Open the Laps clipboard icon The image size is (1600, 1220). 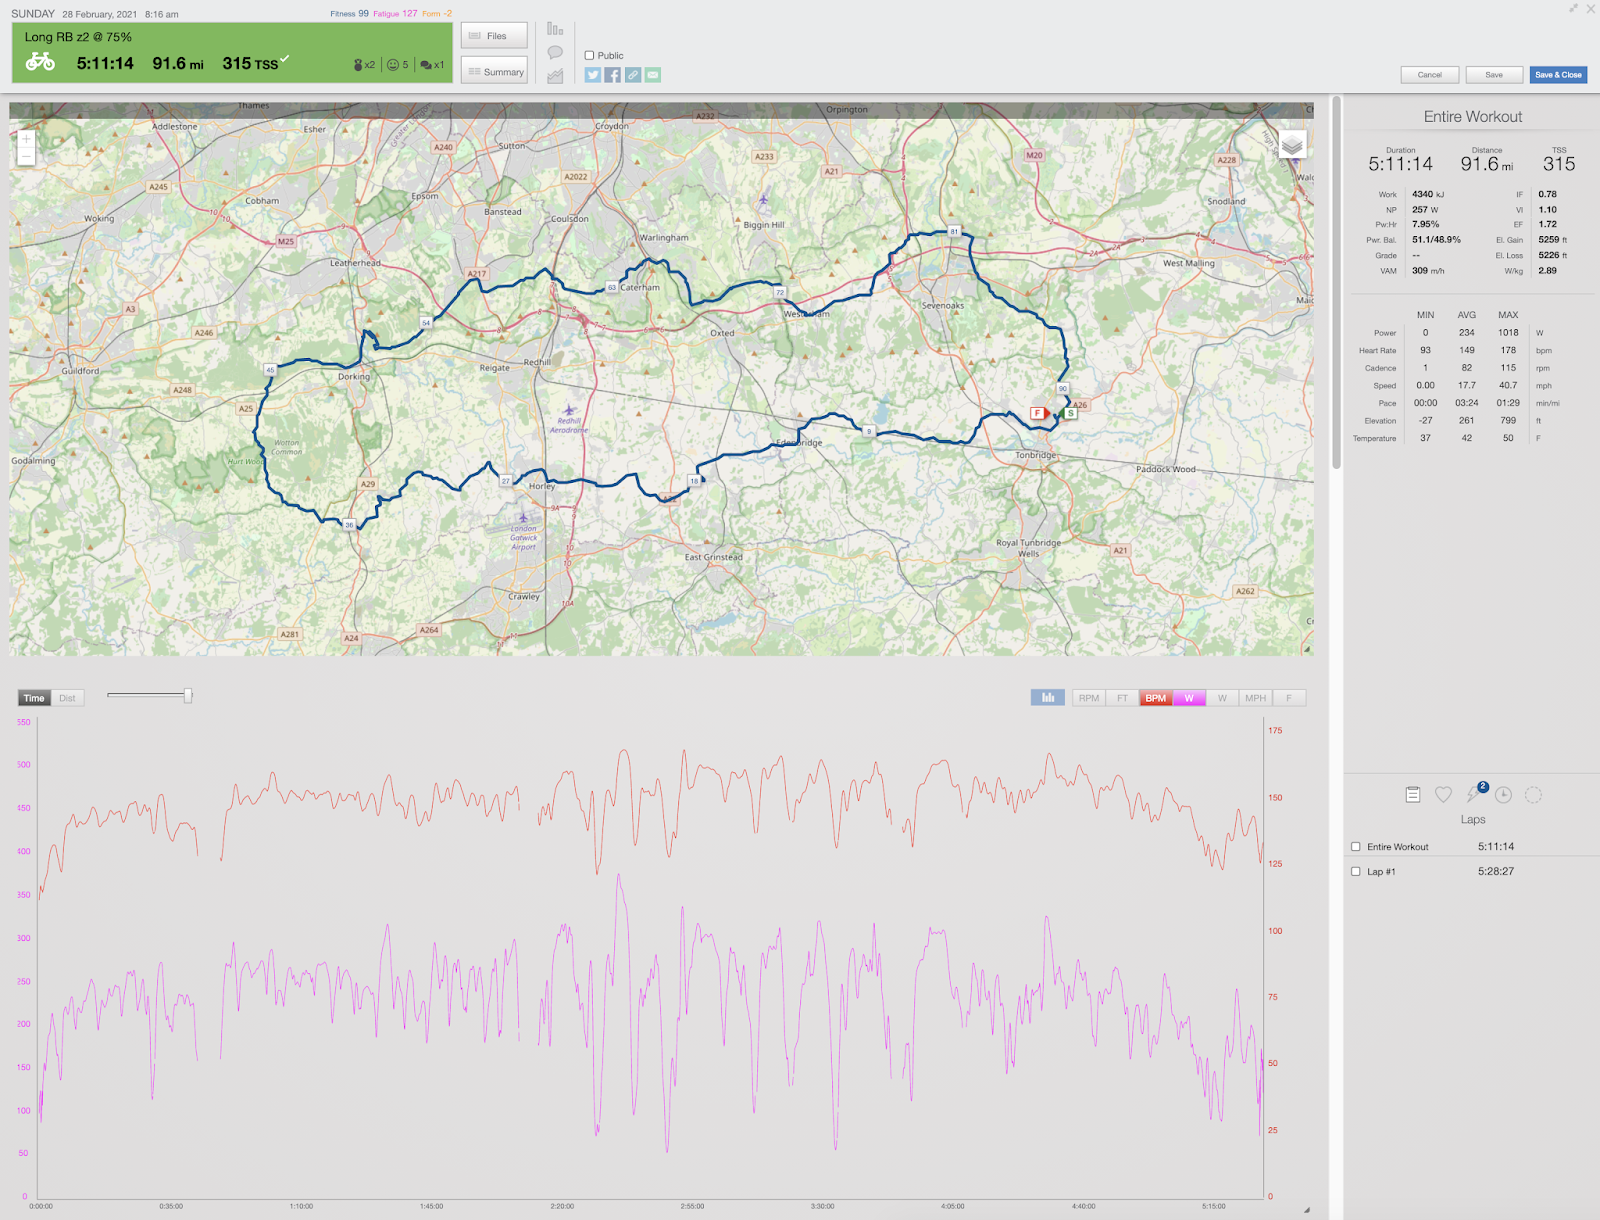point(1413,795)
